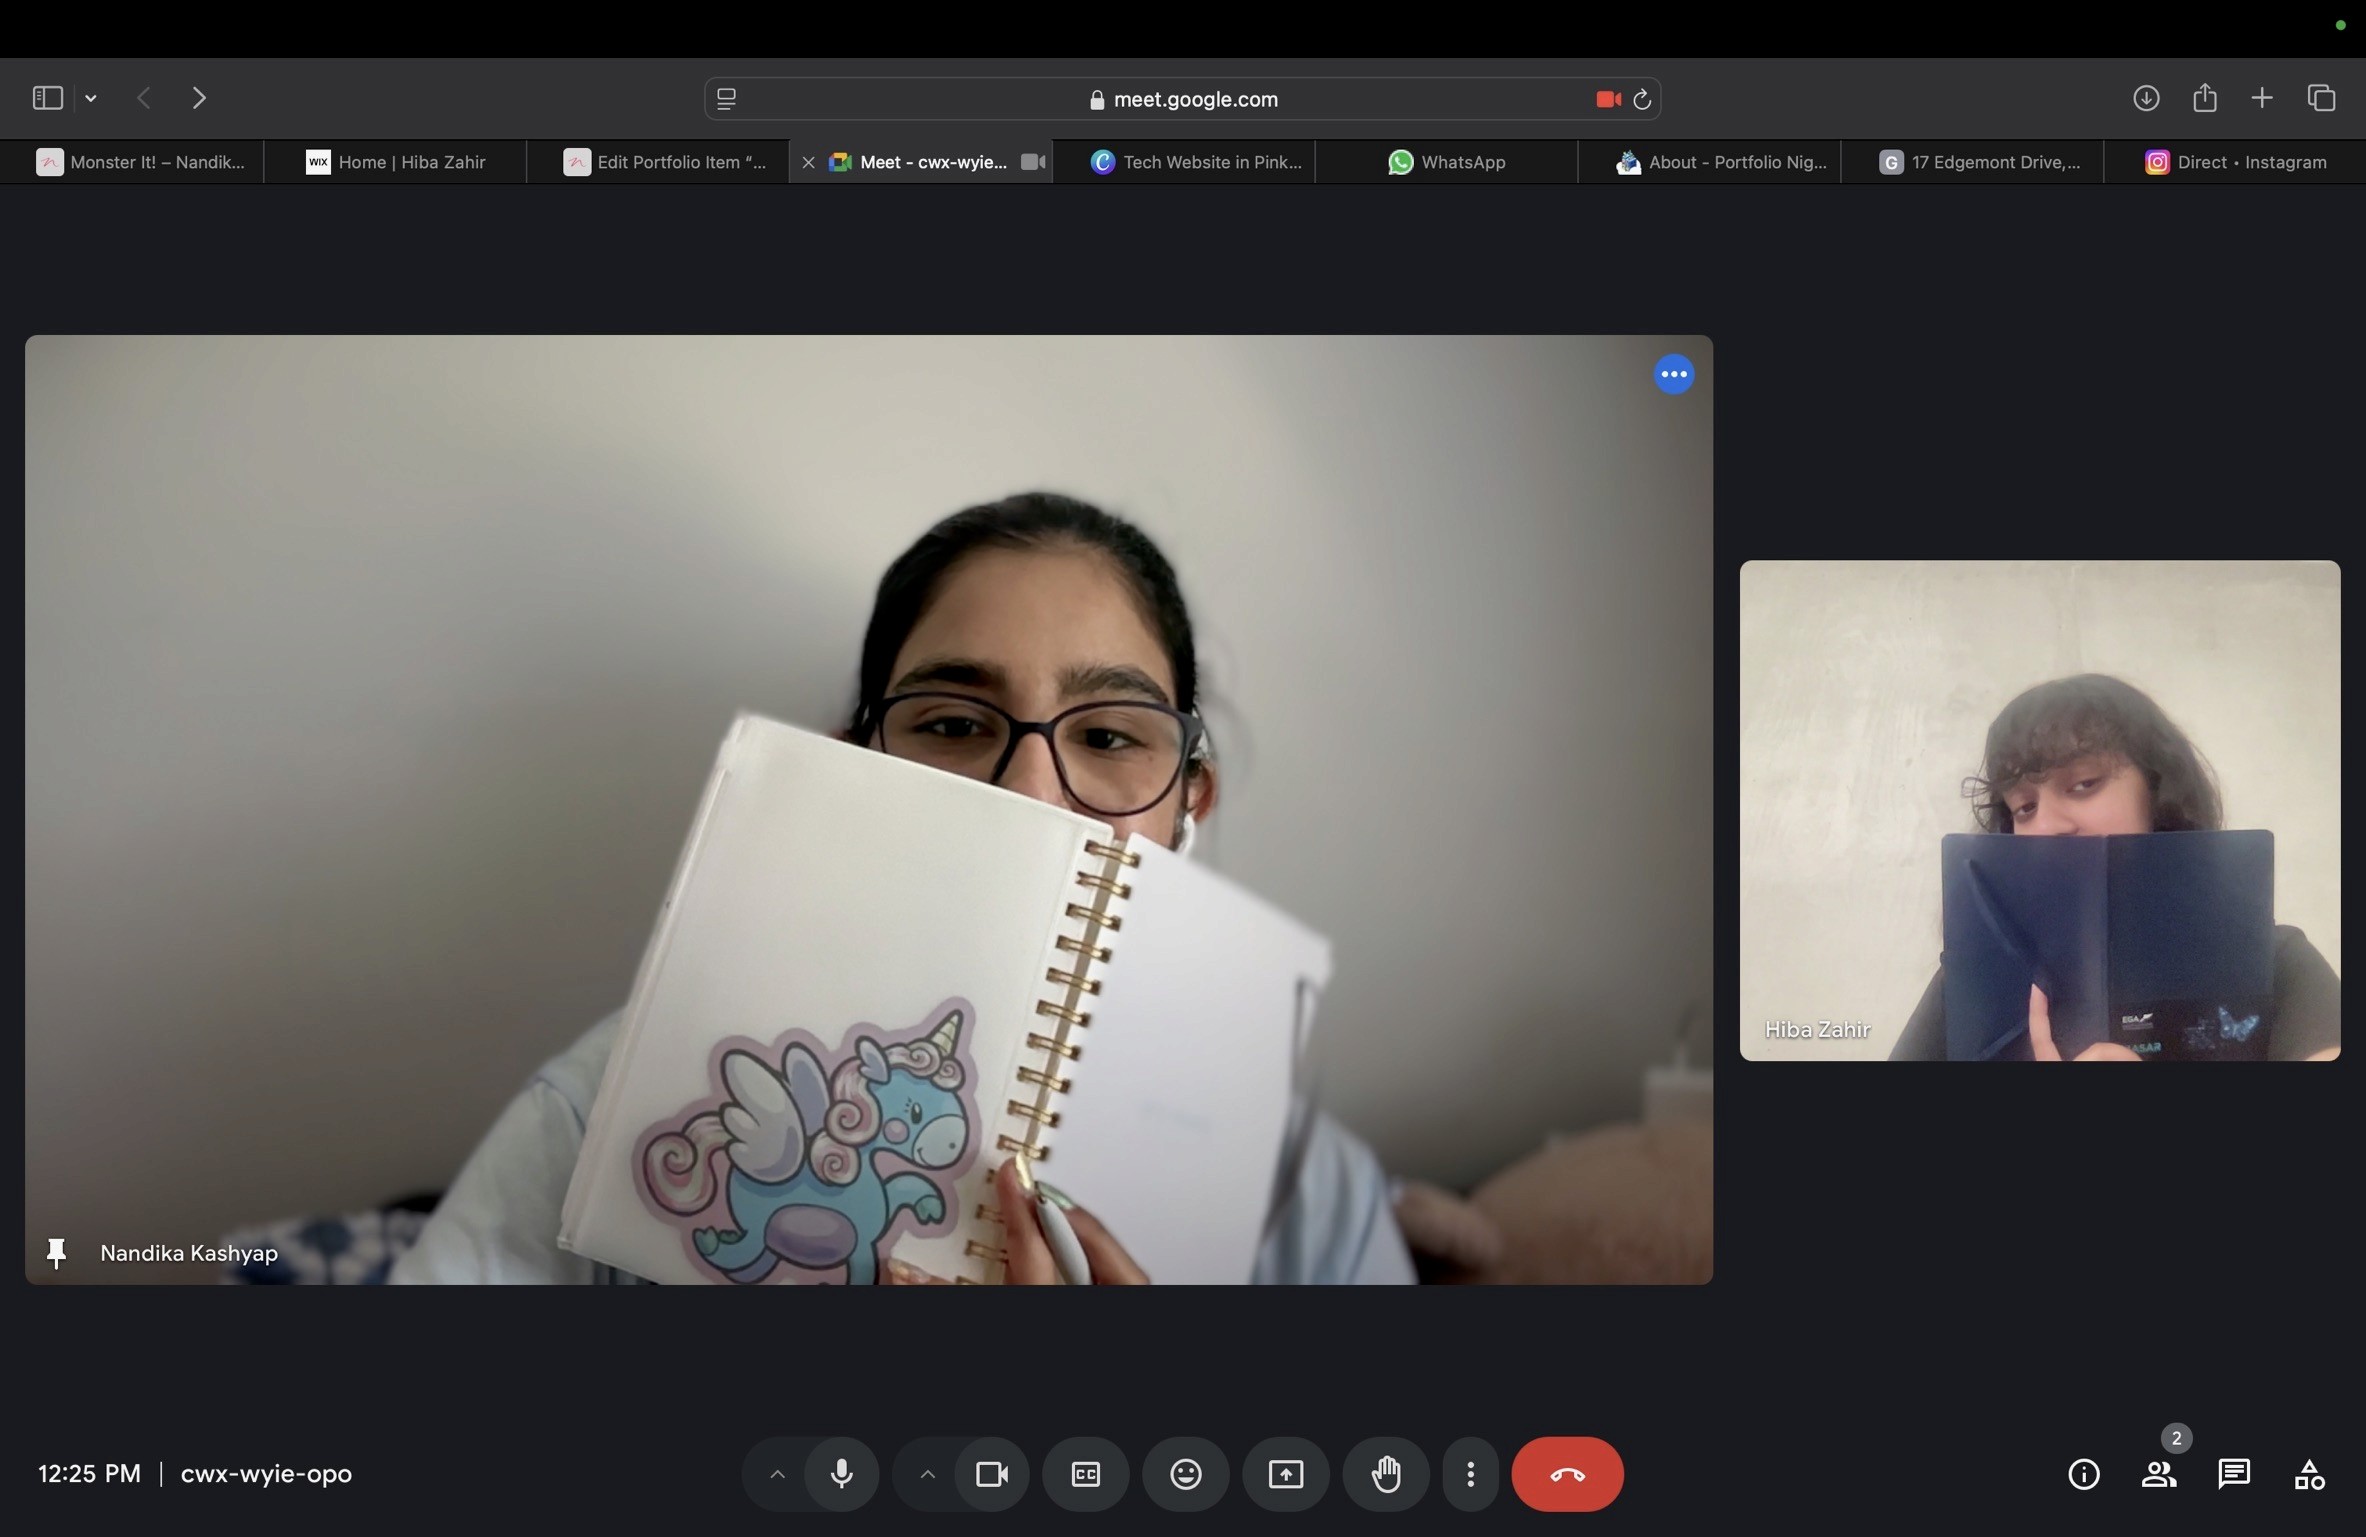Go back to previous page
Screen dimensions: 2366x1537
144,98
